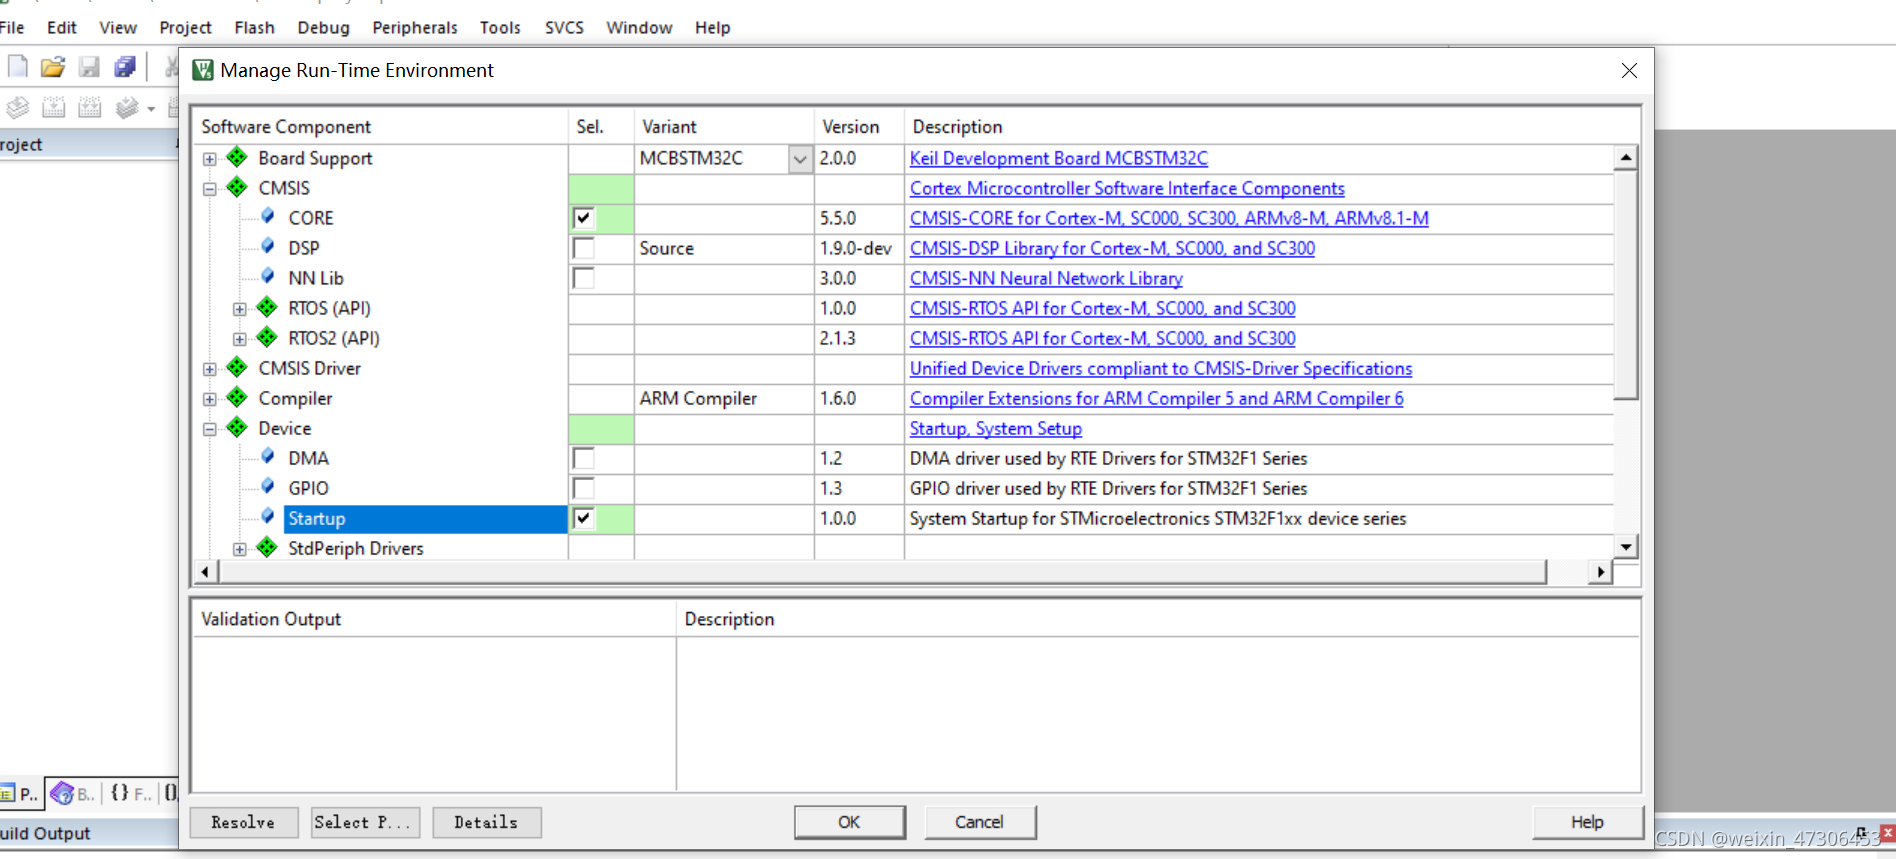1896x859 pixels.
Task: Open the Peripherals menu
Action: pos(414,28)
